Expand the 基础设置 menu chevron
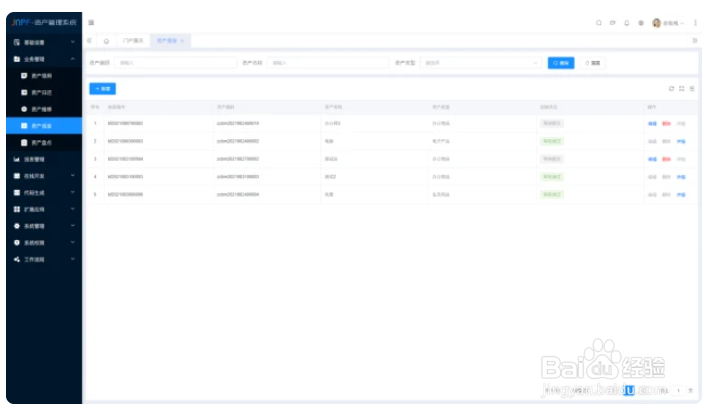 tap(72, 42)
